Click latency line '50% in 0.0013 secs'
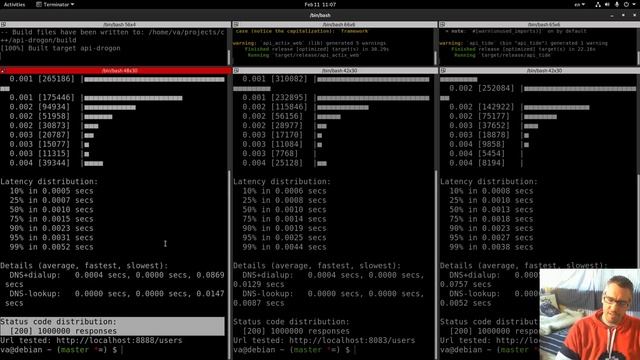 click(491, 210)
